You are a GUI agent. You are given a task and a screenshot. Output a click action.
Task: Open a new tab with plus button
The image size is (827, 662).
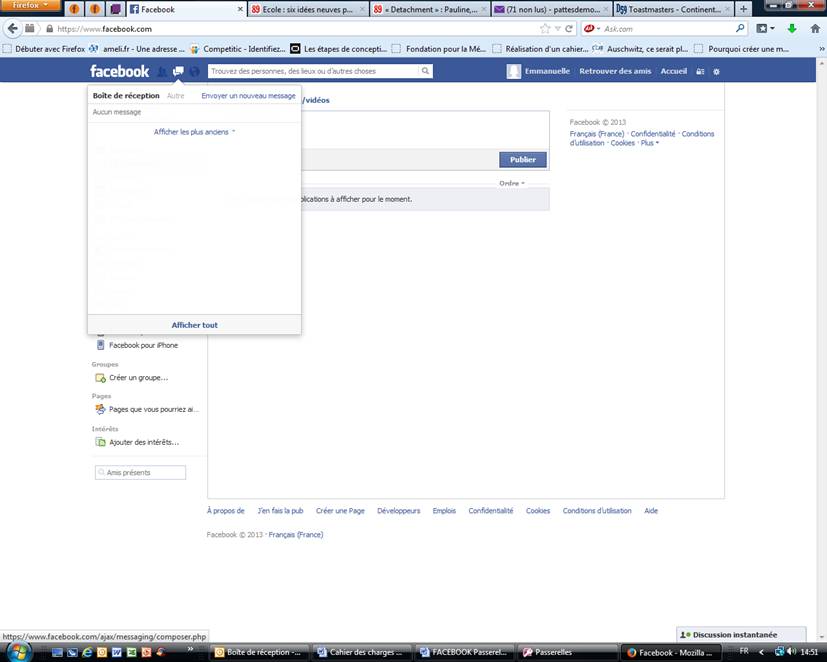click(x=743, y=9)
